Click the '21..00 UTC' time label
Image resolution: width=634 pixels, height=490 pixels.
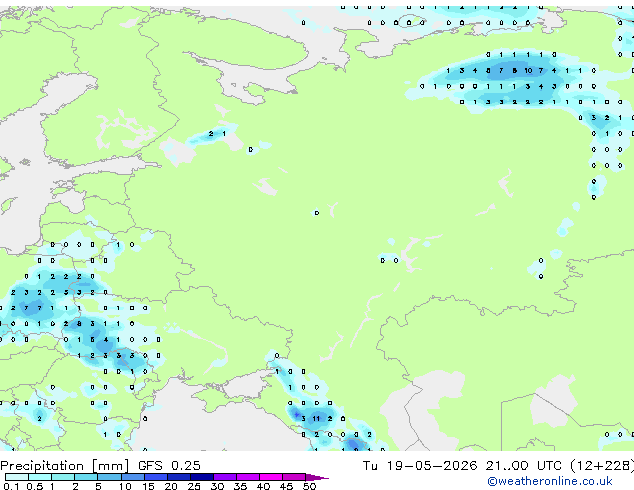(524, 466)
